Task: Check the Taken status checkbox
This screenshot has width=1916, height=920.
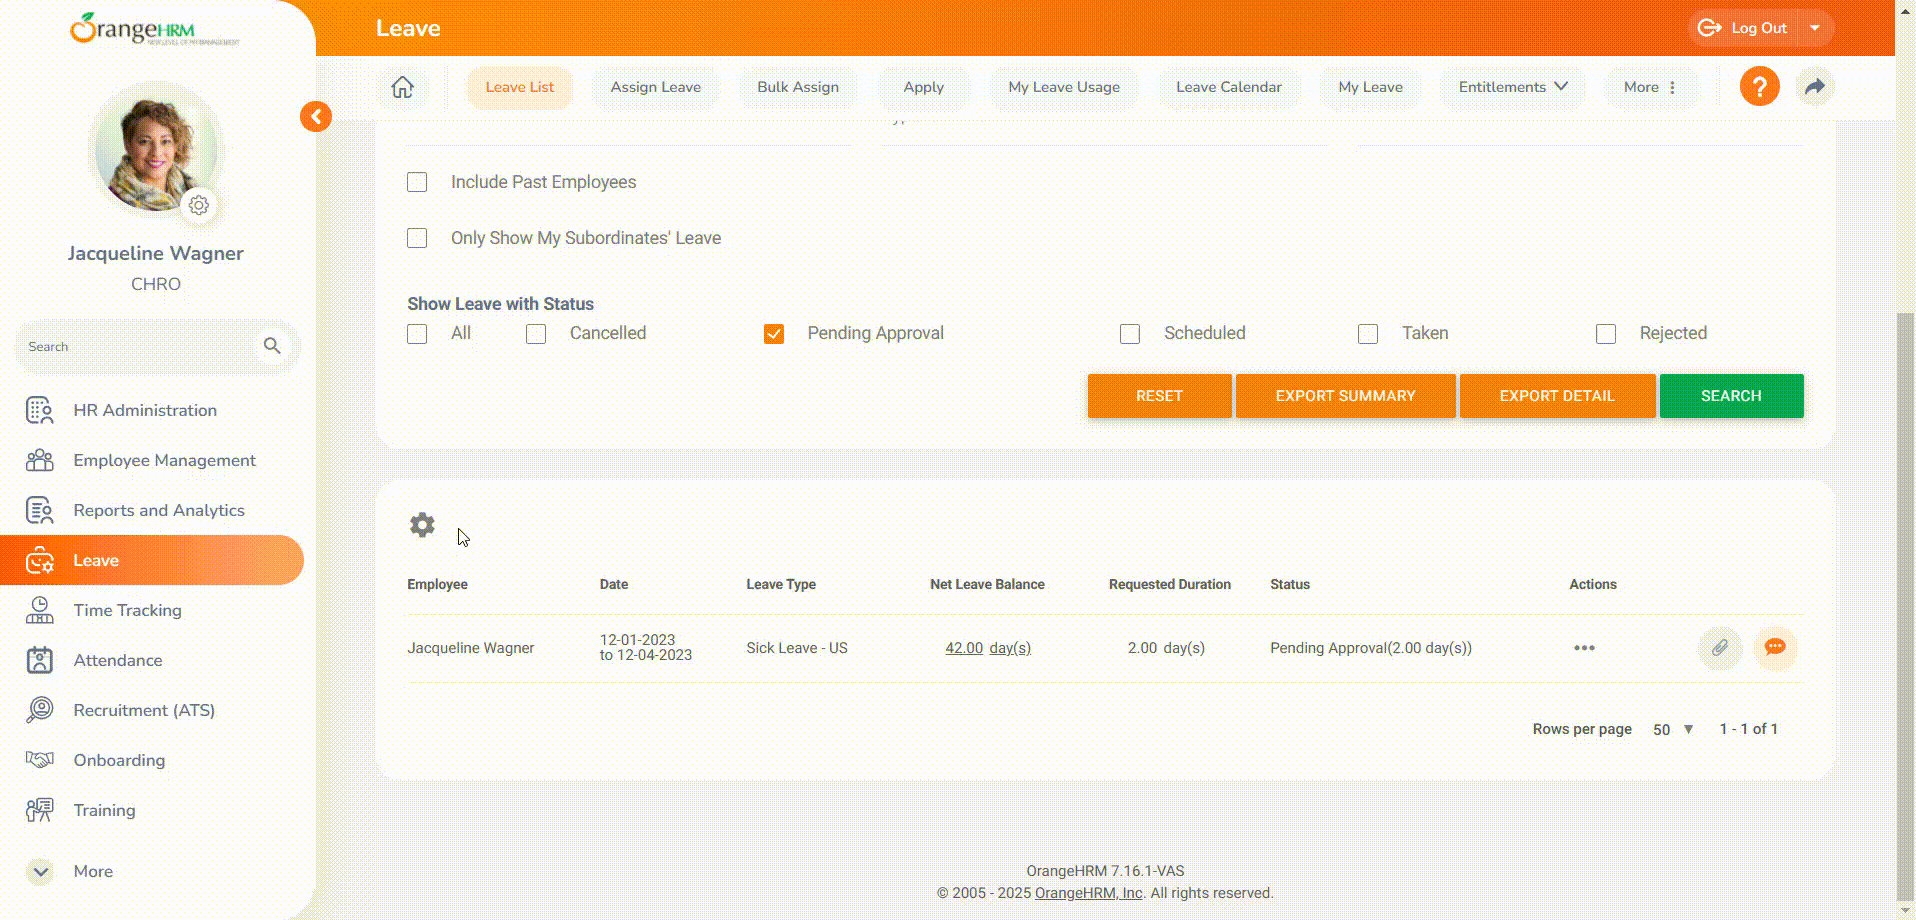Action: (1368, 334)
